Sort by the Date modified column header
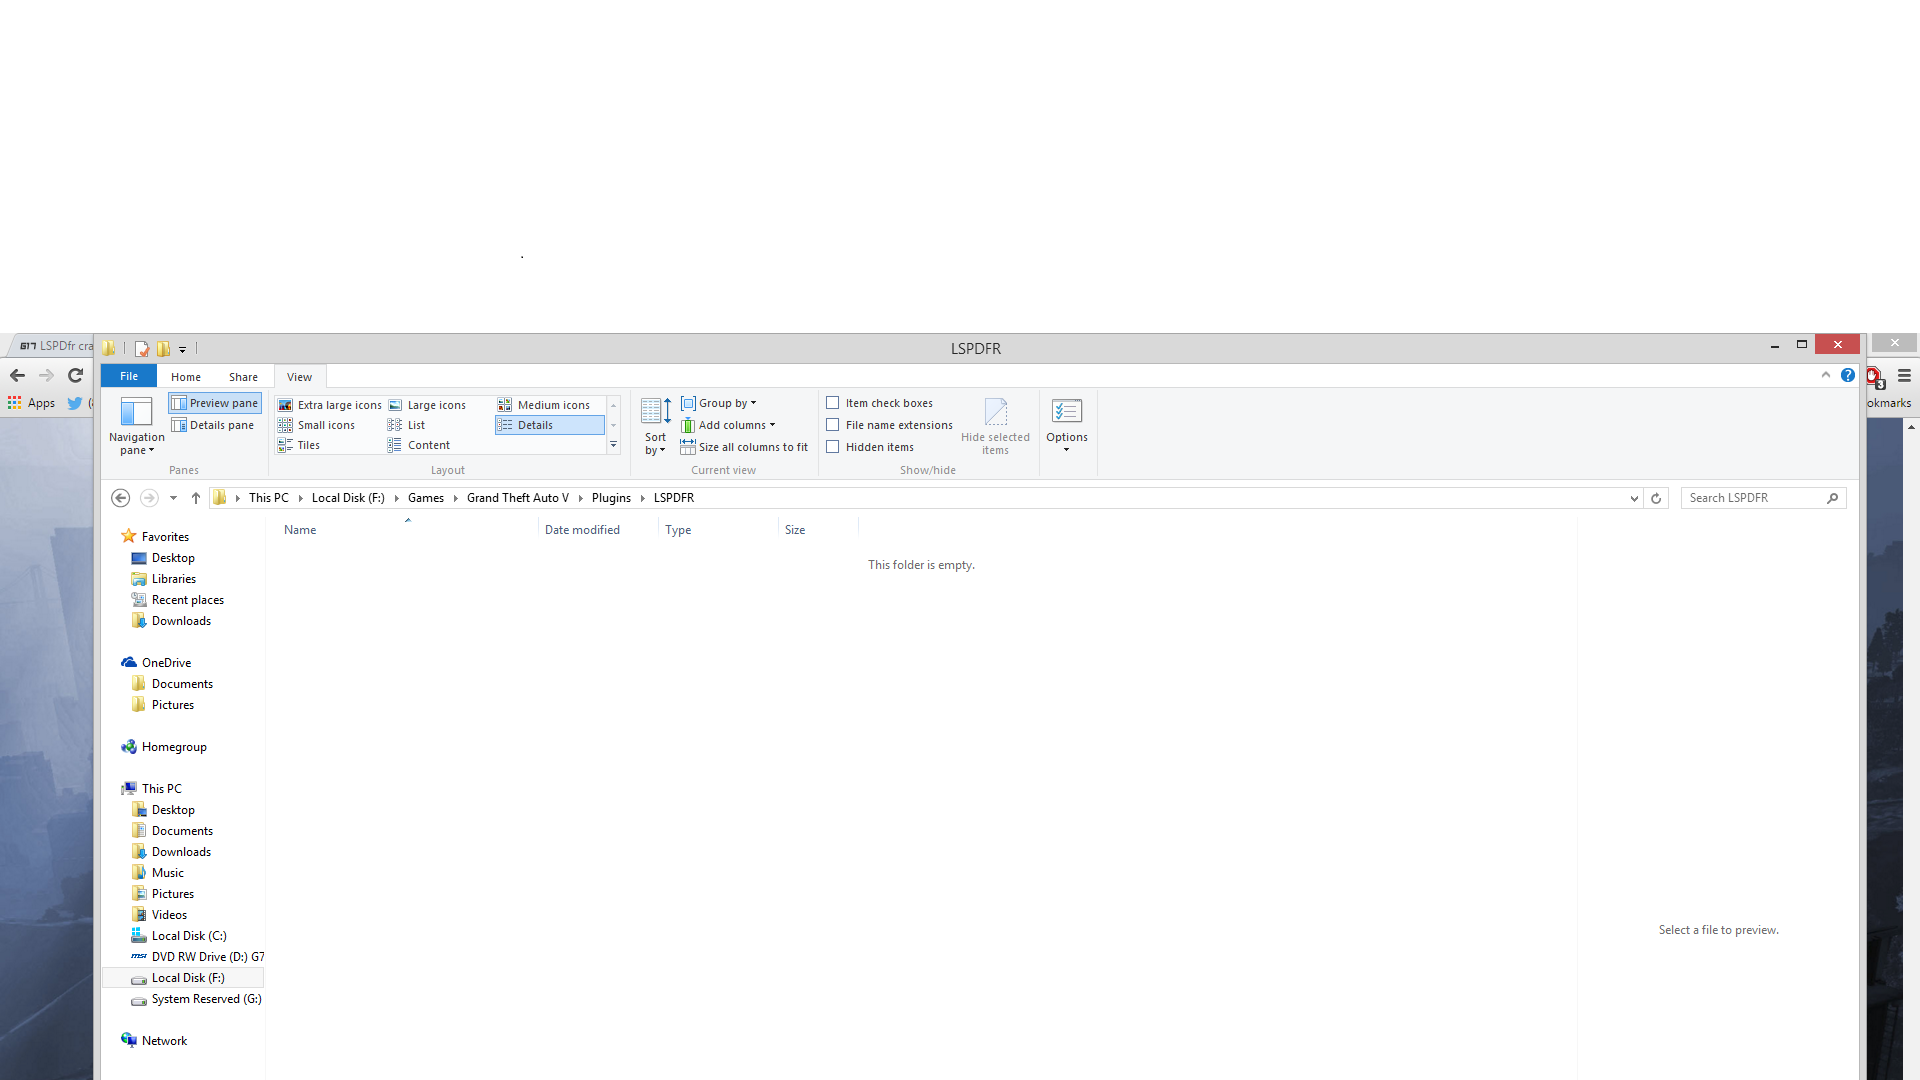This screenshot has height=1080, width=1920. pyautogui.click(x=582, y=530)
